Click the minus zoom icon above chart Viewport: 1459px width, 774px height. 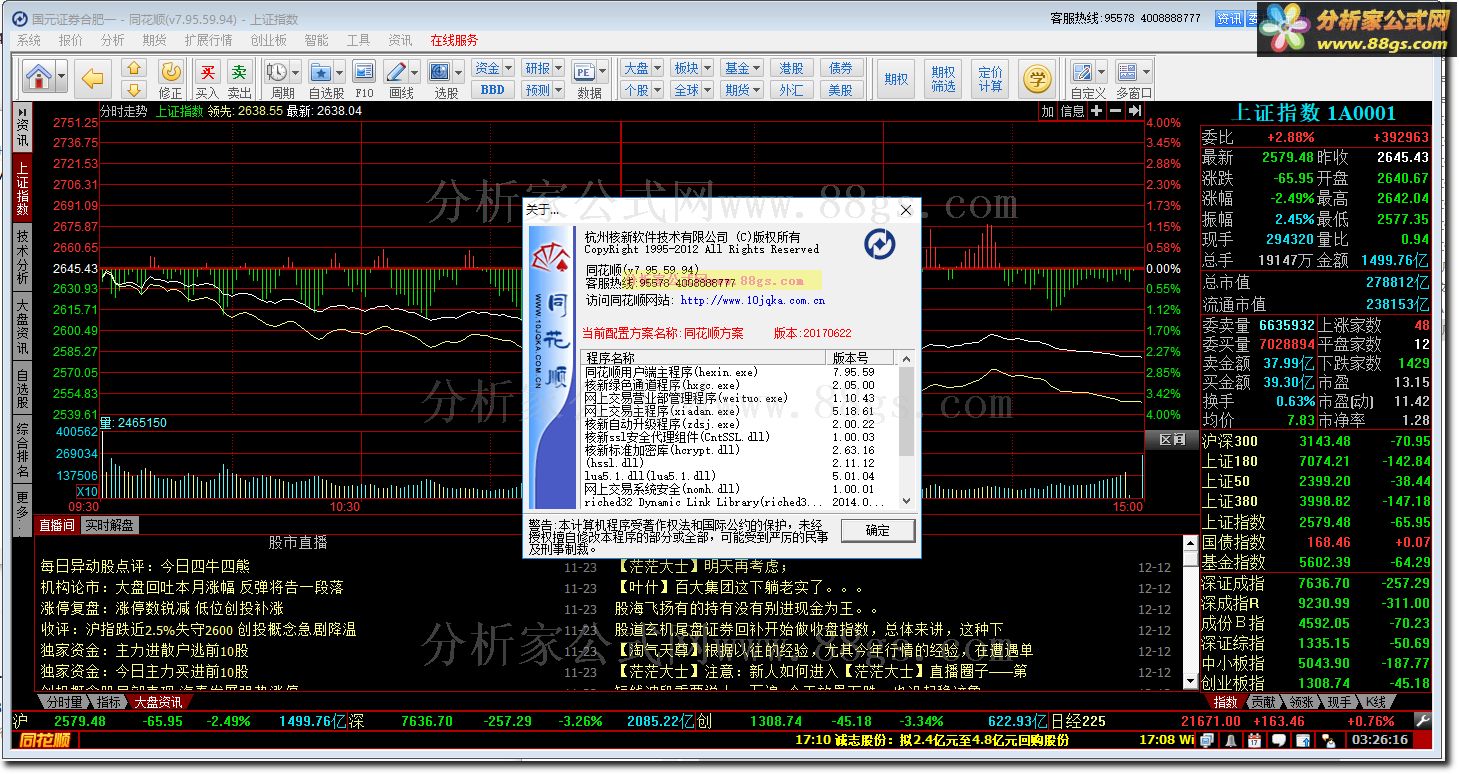(1115, 111)
